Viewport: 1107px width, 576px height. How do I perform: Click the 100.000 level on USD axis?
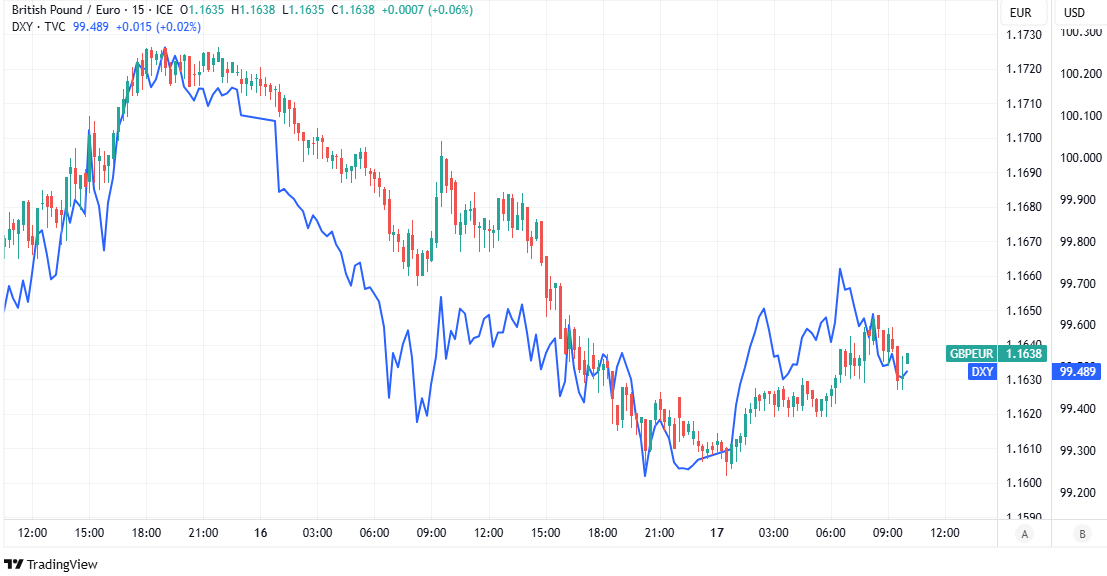coord(1080,158)
